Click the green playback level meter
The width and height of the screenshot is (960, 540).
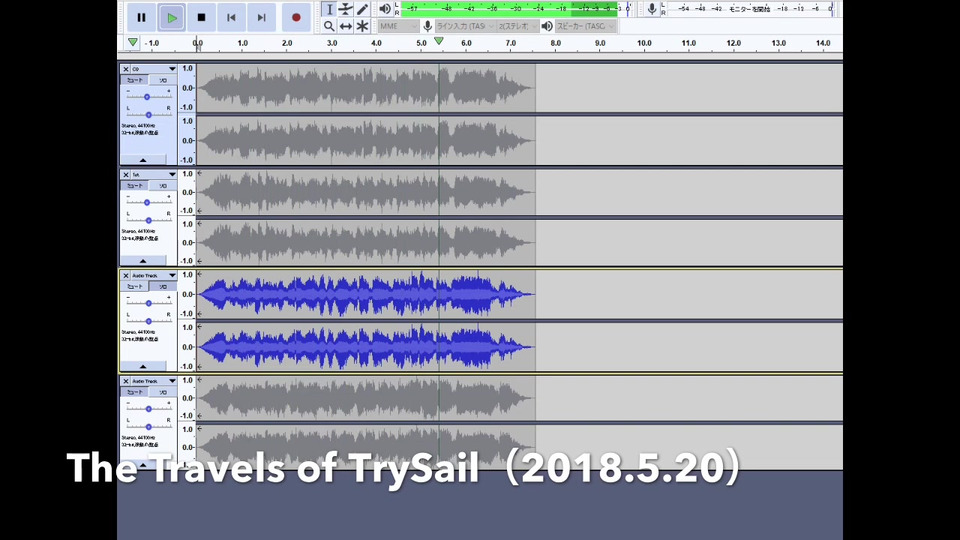coord(515,9)
